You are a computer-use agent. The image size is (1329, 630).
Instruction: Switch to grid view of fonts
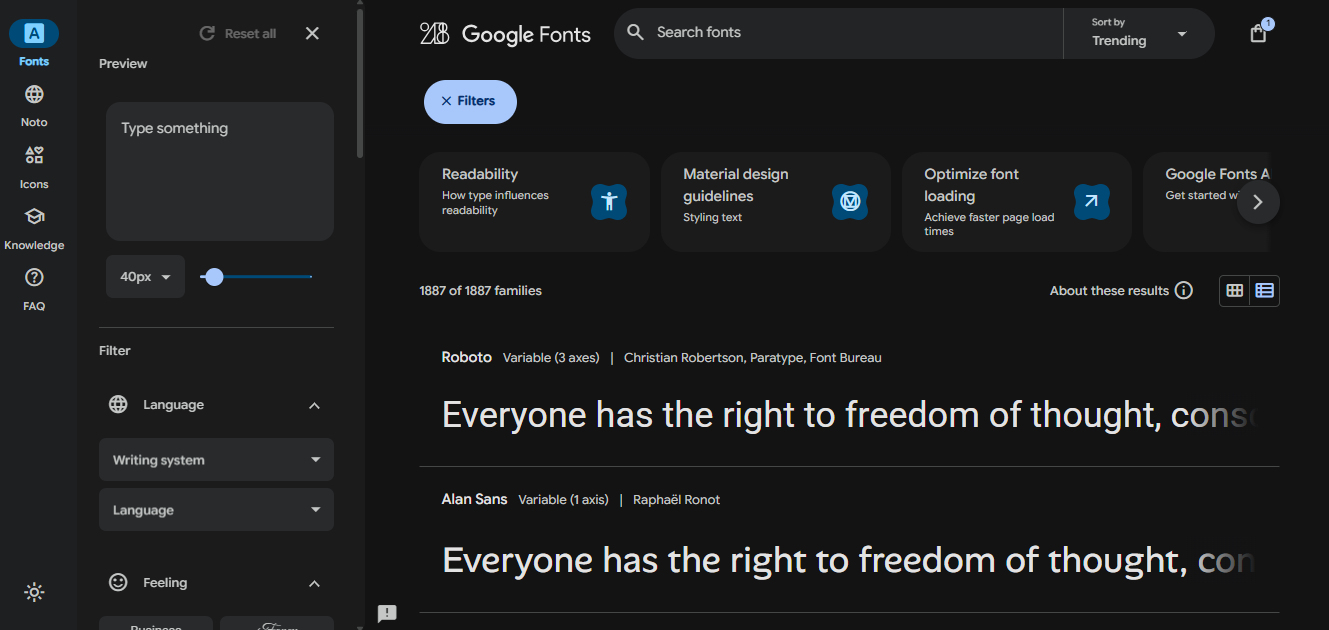1234,290
